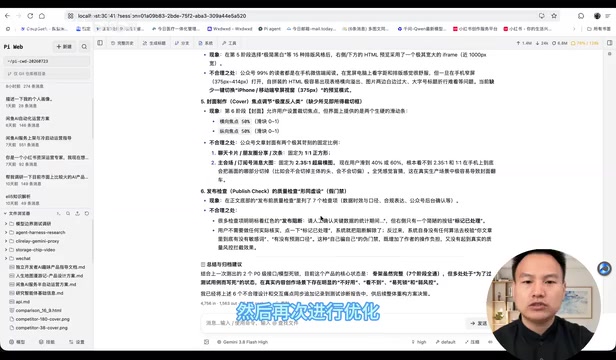Click the blue floating assistant icon
The width and height of the screenshot is (616, 360).
[x=604, y=269]
